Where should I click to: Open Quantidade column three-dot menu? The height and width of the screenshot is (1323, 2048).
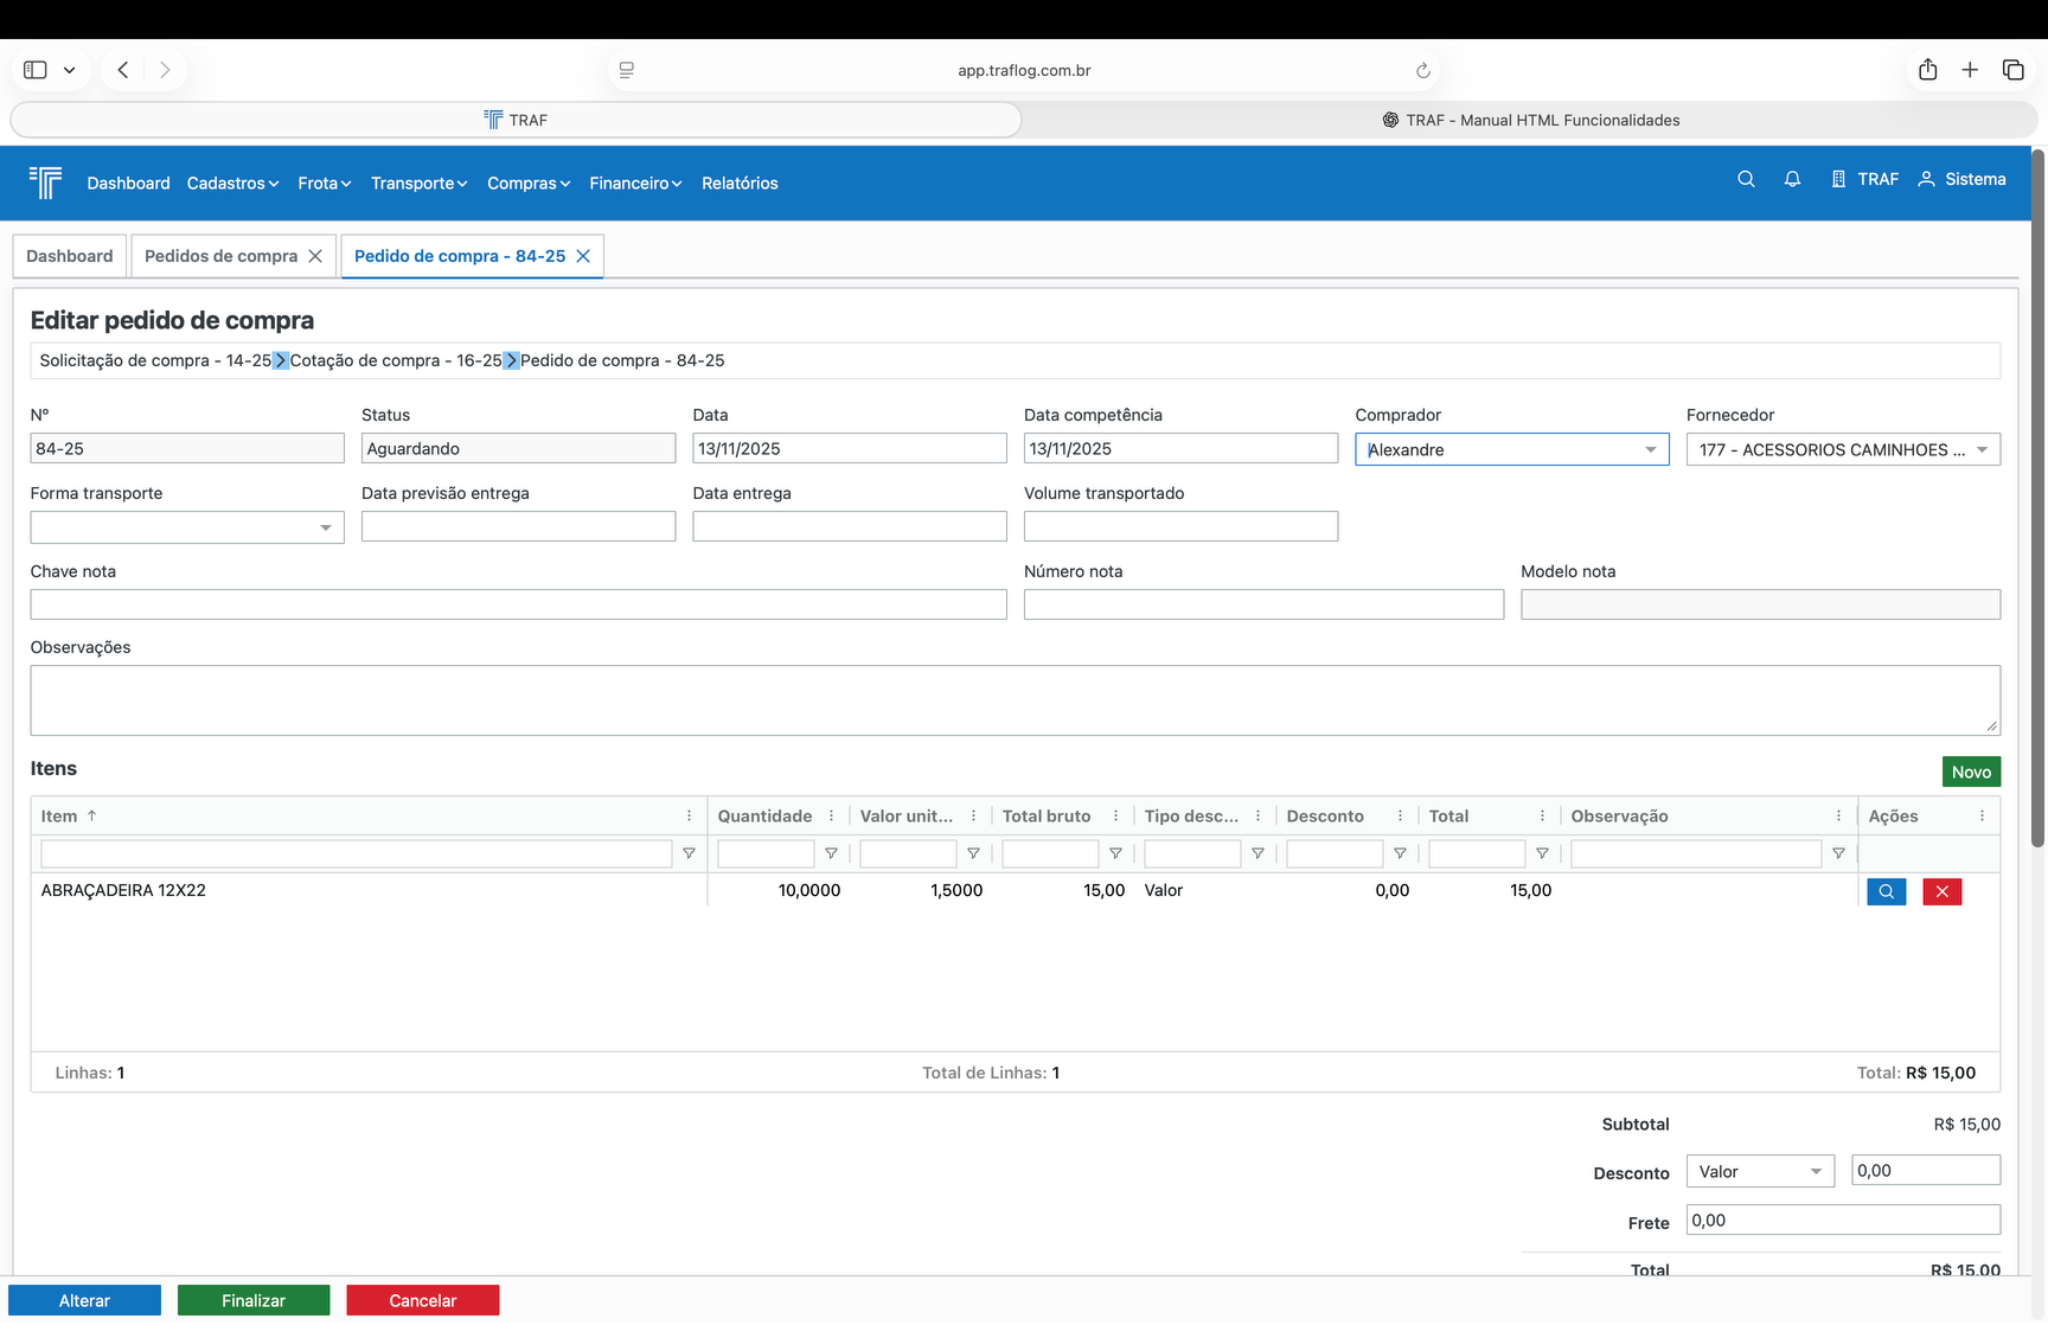click(x=831, y=816)
